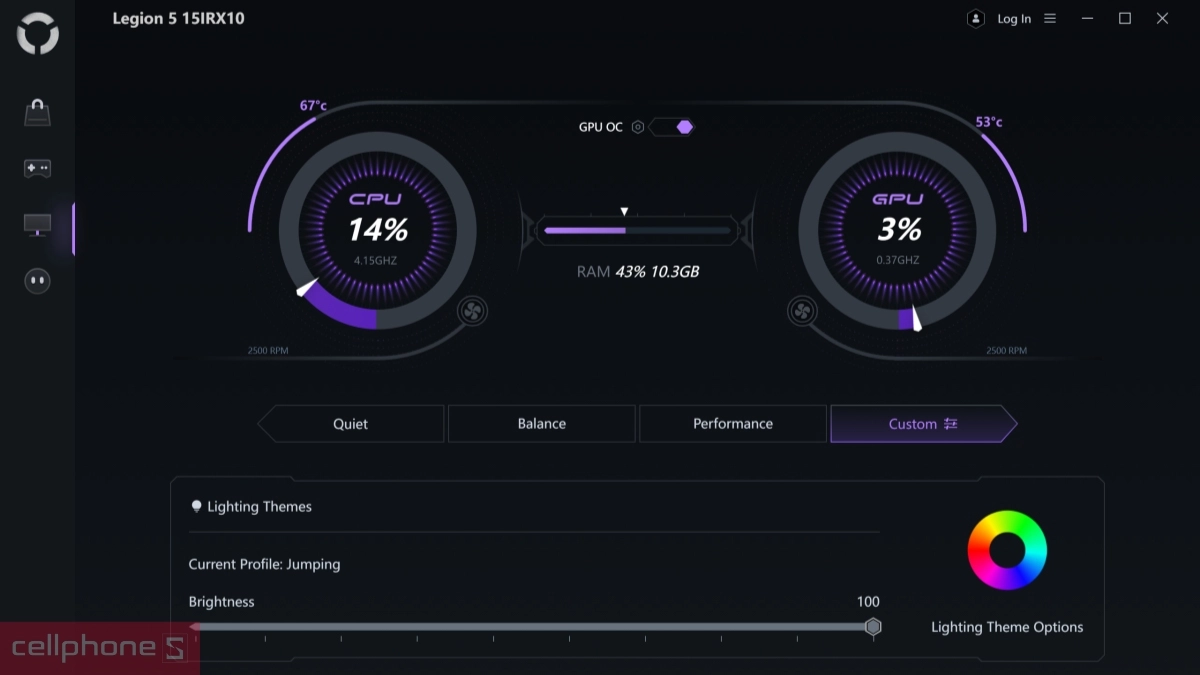Open the store shopping bag icon
This screenshot has height=675, width=1200.
point(37,113)
